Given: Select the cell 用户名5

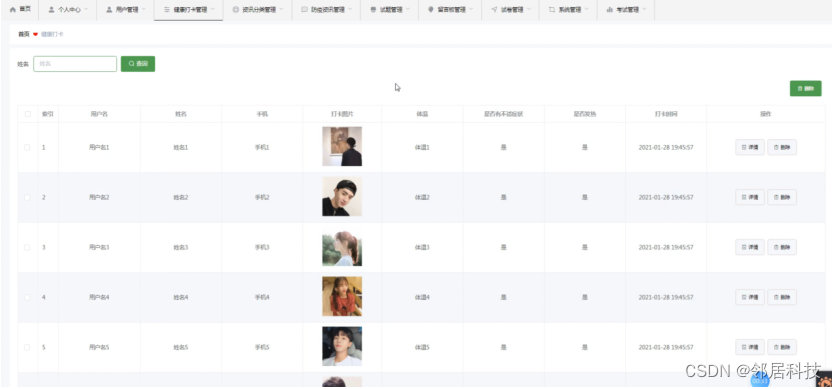Looking at the screenshot, I should pos(99,347).
